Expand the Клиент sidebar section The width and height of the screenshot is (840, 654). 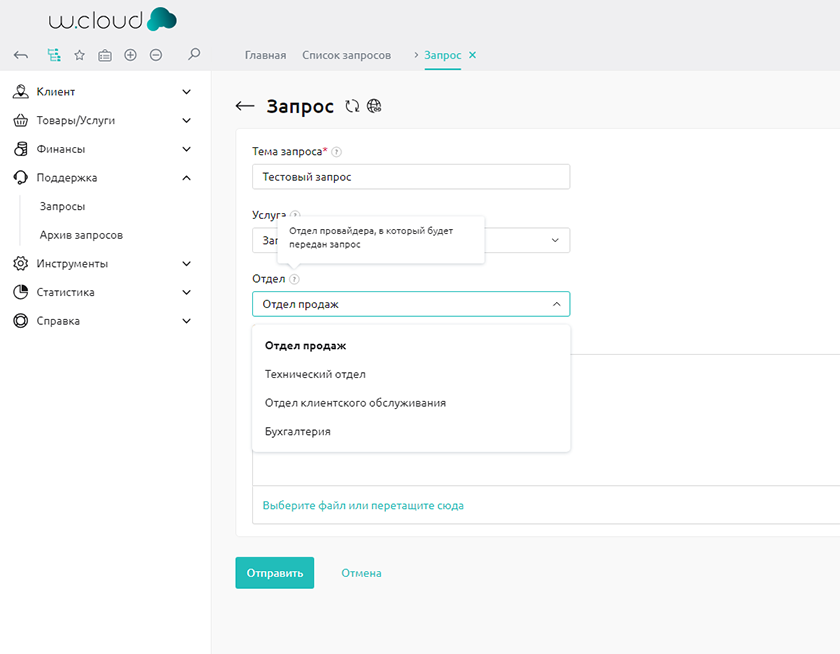[186, 92]
